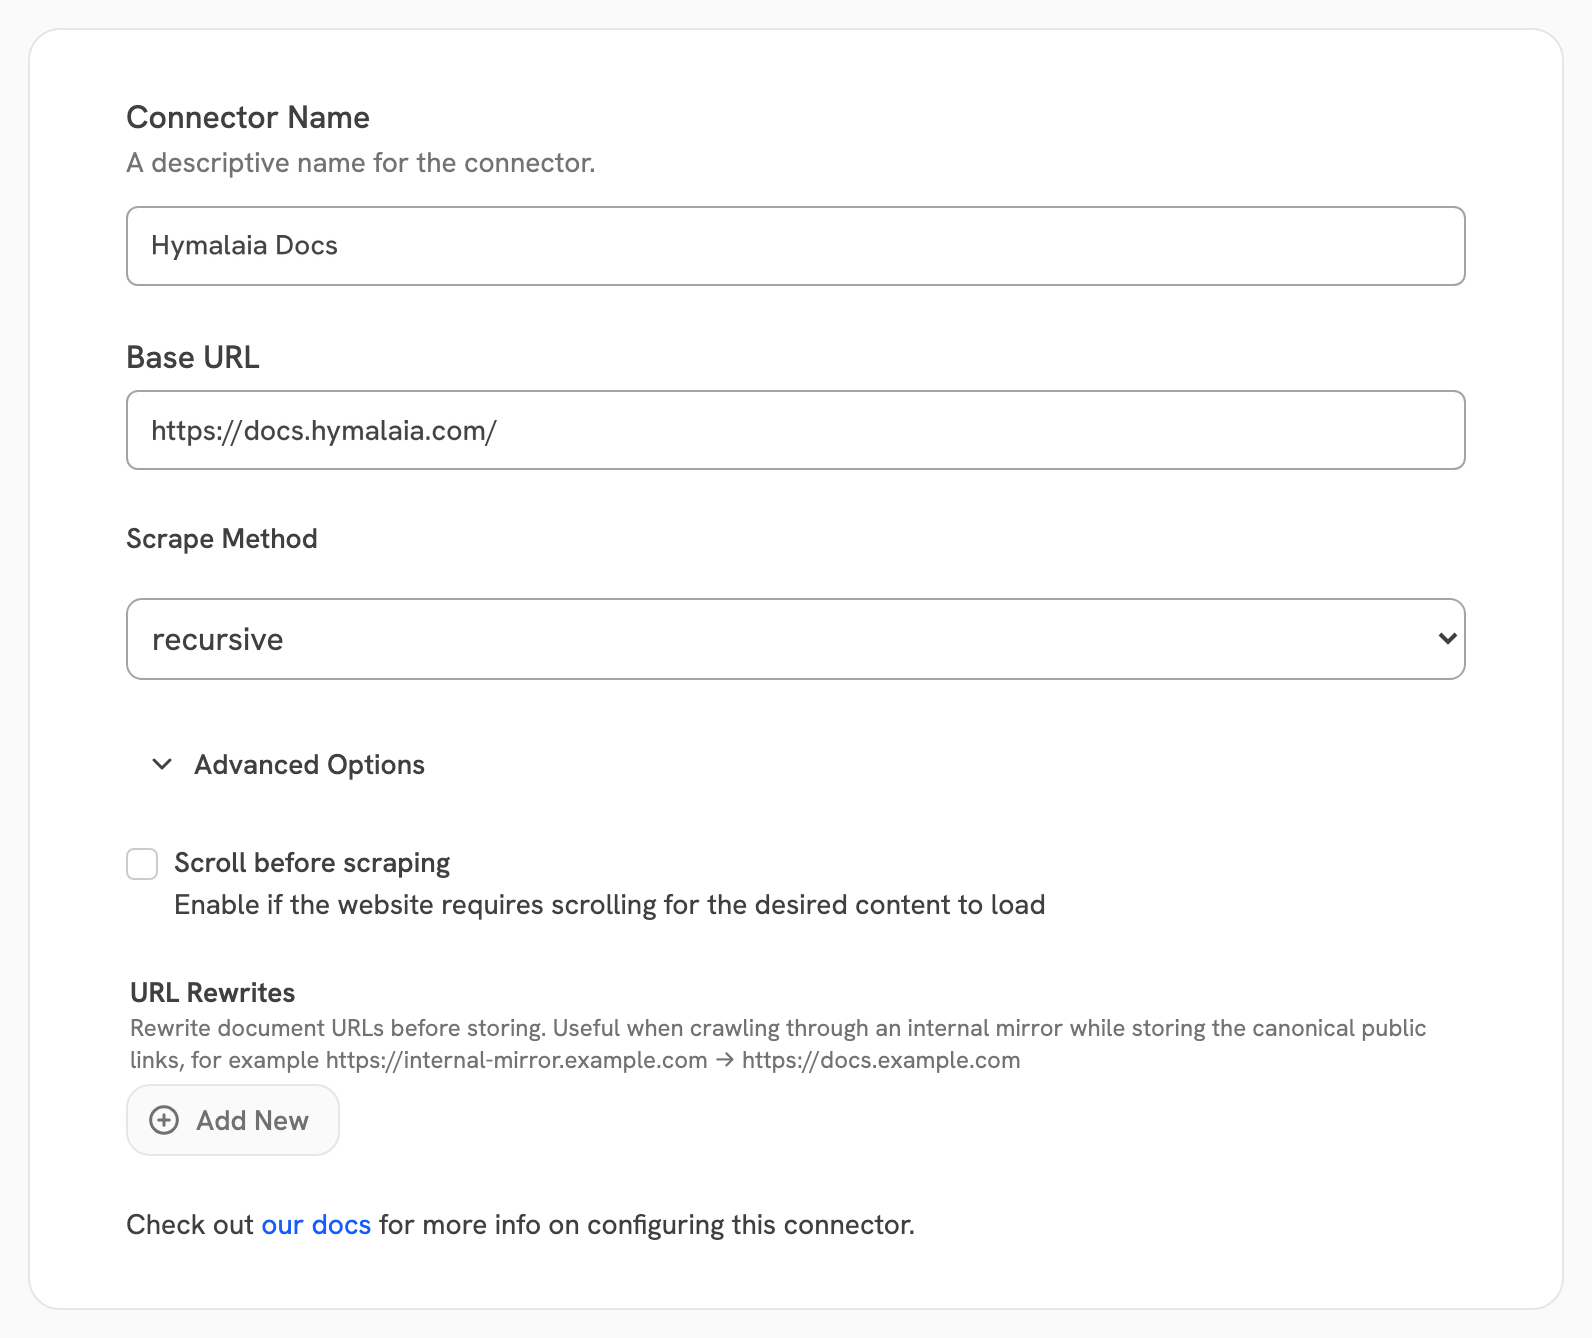Click the Connector Name input field
The image size is (1592, 1338).
coord(795,246)
